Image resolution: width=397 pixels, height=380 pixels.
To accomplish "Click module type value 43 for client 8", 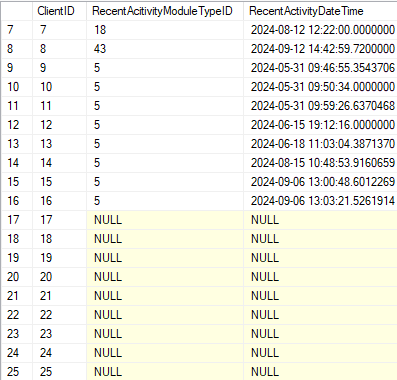I will pyautogui.click(x=165, y=49).
